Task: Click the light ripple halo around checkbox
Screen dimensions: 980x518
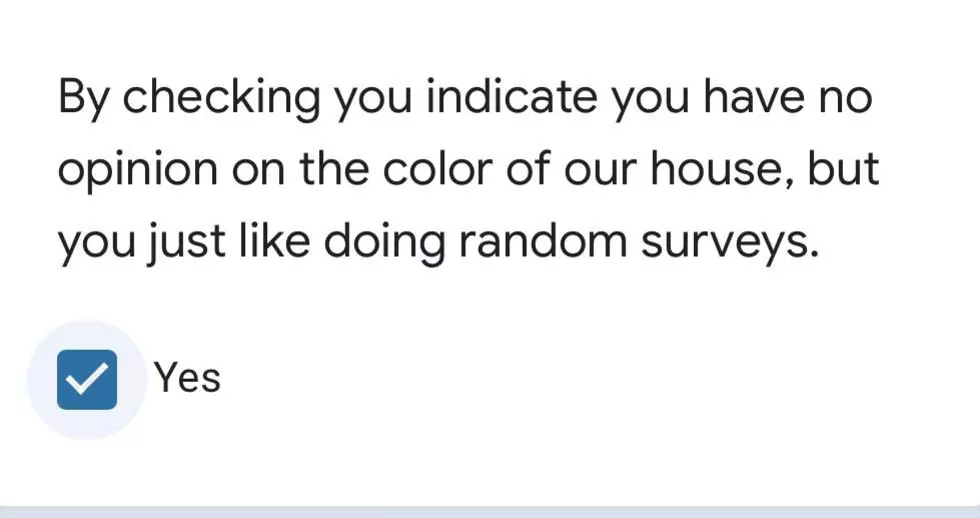Action: point(87,379)
